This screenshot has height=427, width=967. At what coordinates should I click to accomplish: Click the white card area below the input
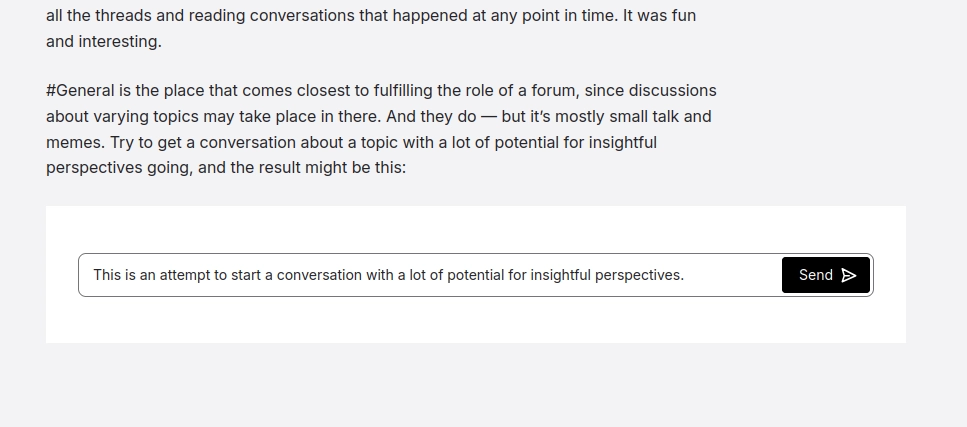(475, 320)
